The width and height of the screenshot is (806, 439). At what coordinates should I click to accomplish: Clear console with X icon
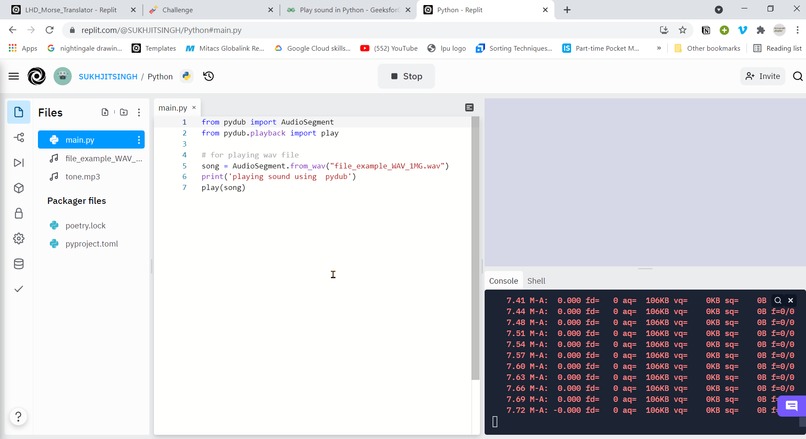pos(791,300)
